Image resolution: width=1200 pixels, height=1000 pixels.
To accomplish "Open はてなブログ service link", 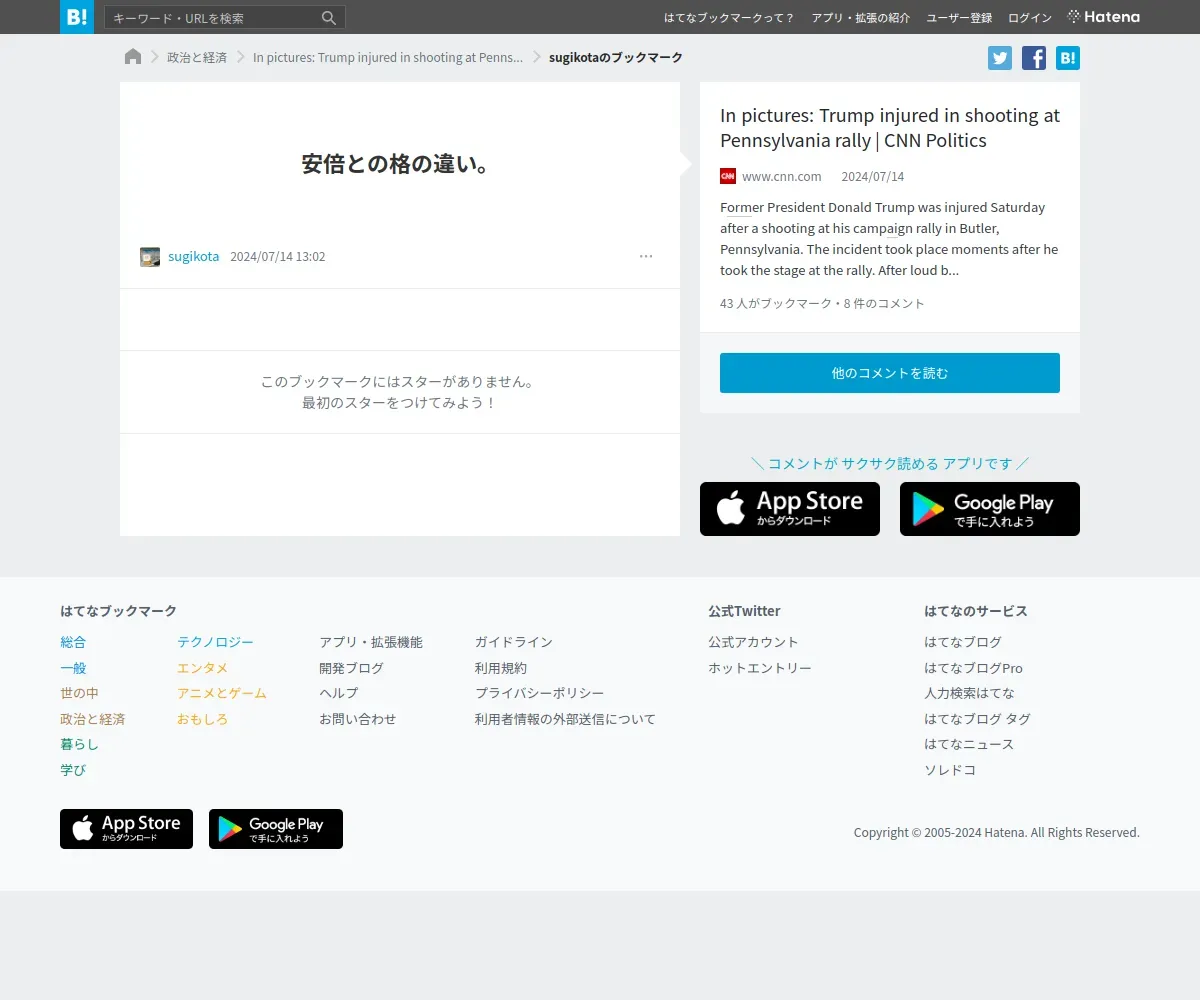I will pyautogui.click(x=963, y=642).
